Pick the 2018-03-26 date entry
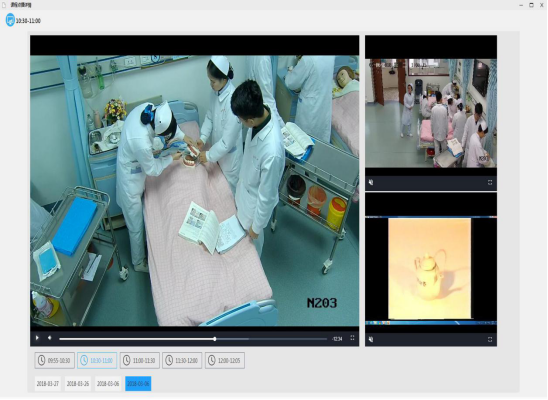 [x=78, y=384]
